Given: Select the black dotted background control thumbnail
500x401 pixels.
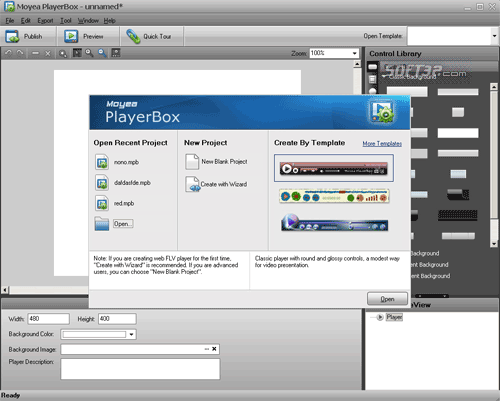Looking at the screenshot, I should click(457, 215).
